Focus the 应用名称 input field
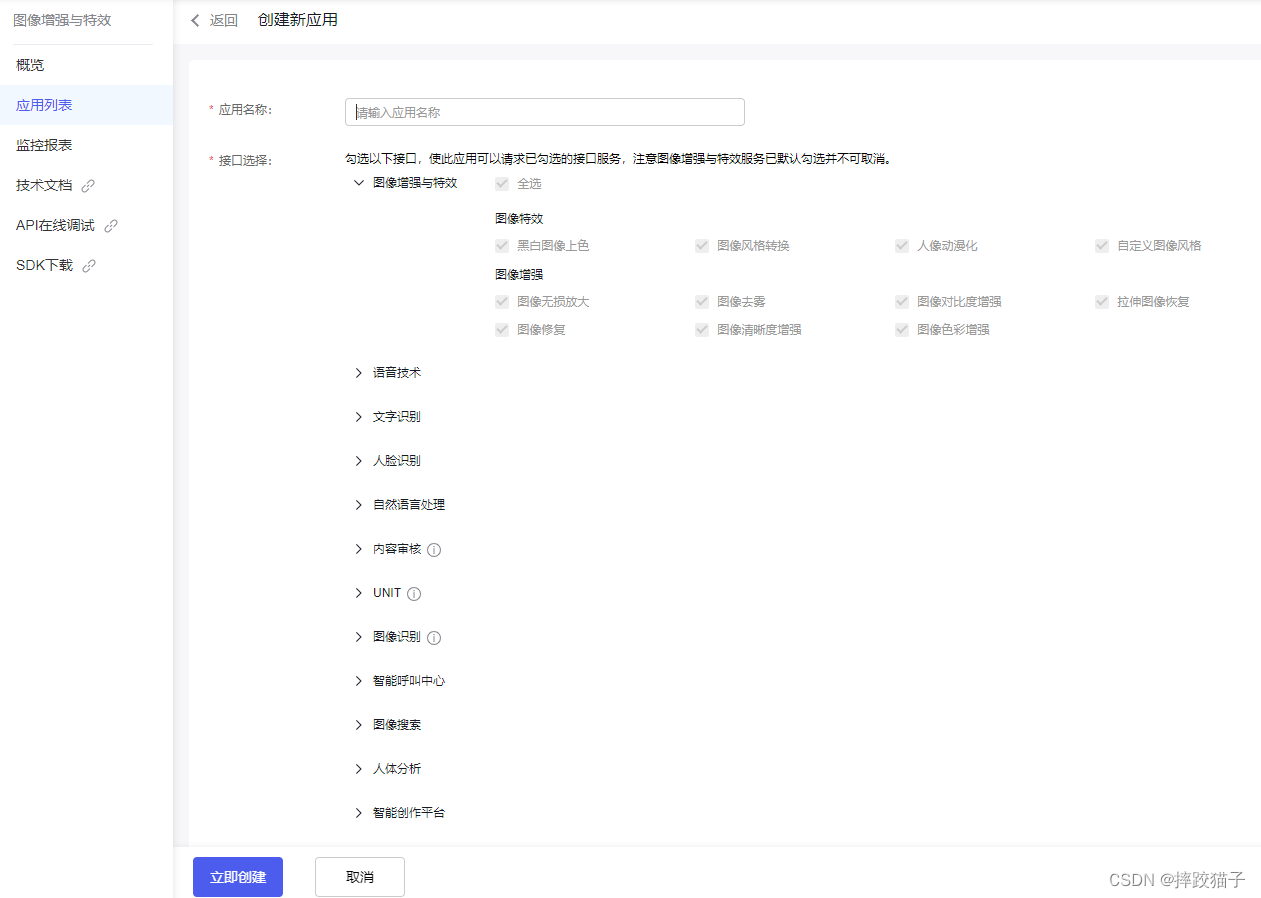This screenshot has width=1261, height=898. 545,112
